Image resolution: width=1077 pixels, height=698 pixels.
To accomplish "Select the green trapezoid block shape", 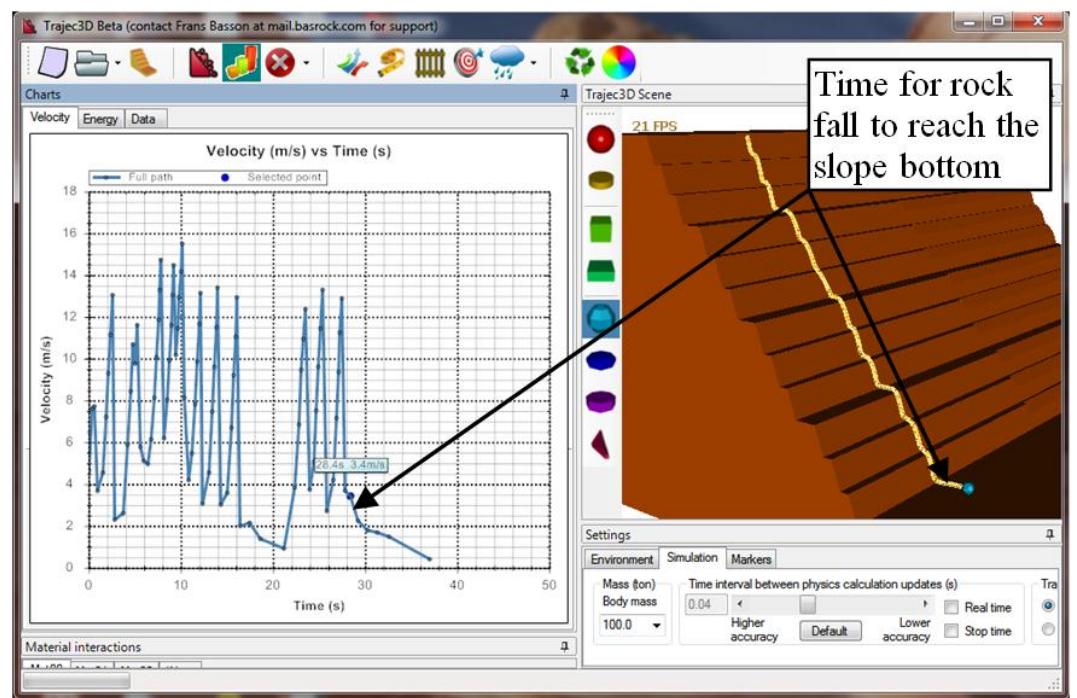I will pyautogui.click(x=601, y=271).
